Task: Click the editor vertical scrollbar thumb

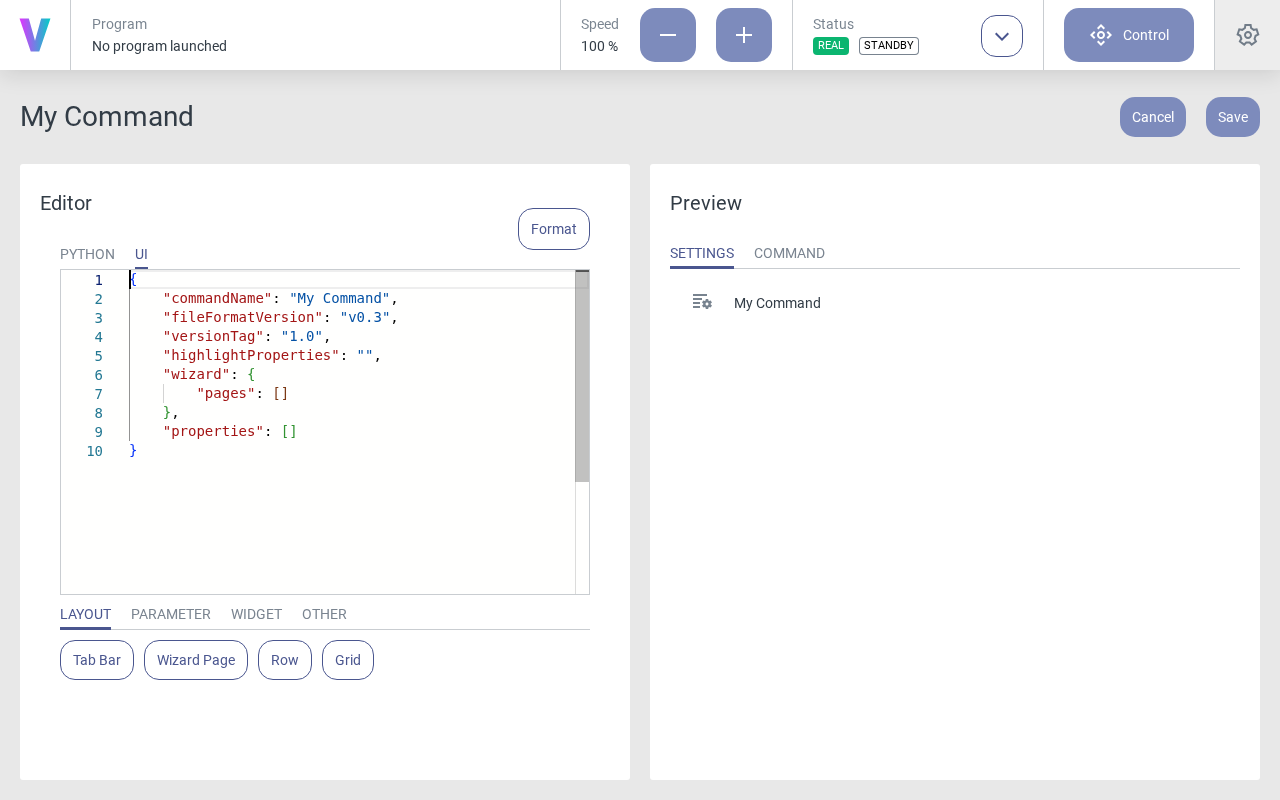Action: click(582, 376)
